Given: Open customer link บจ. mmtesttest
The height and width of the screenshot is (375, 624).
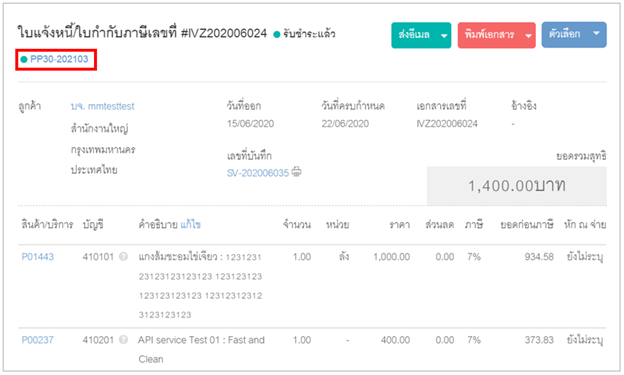Looking at the screenshot, I should 102,106.
